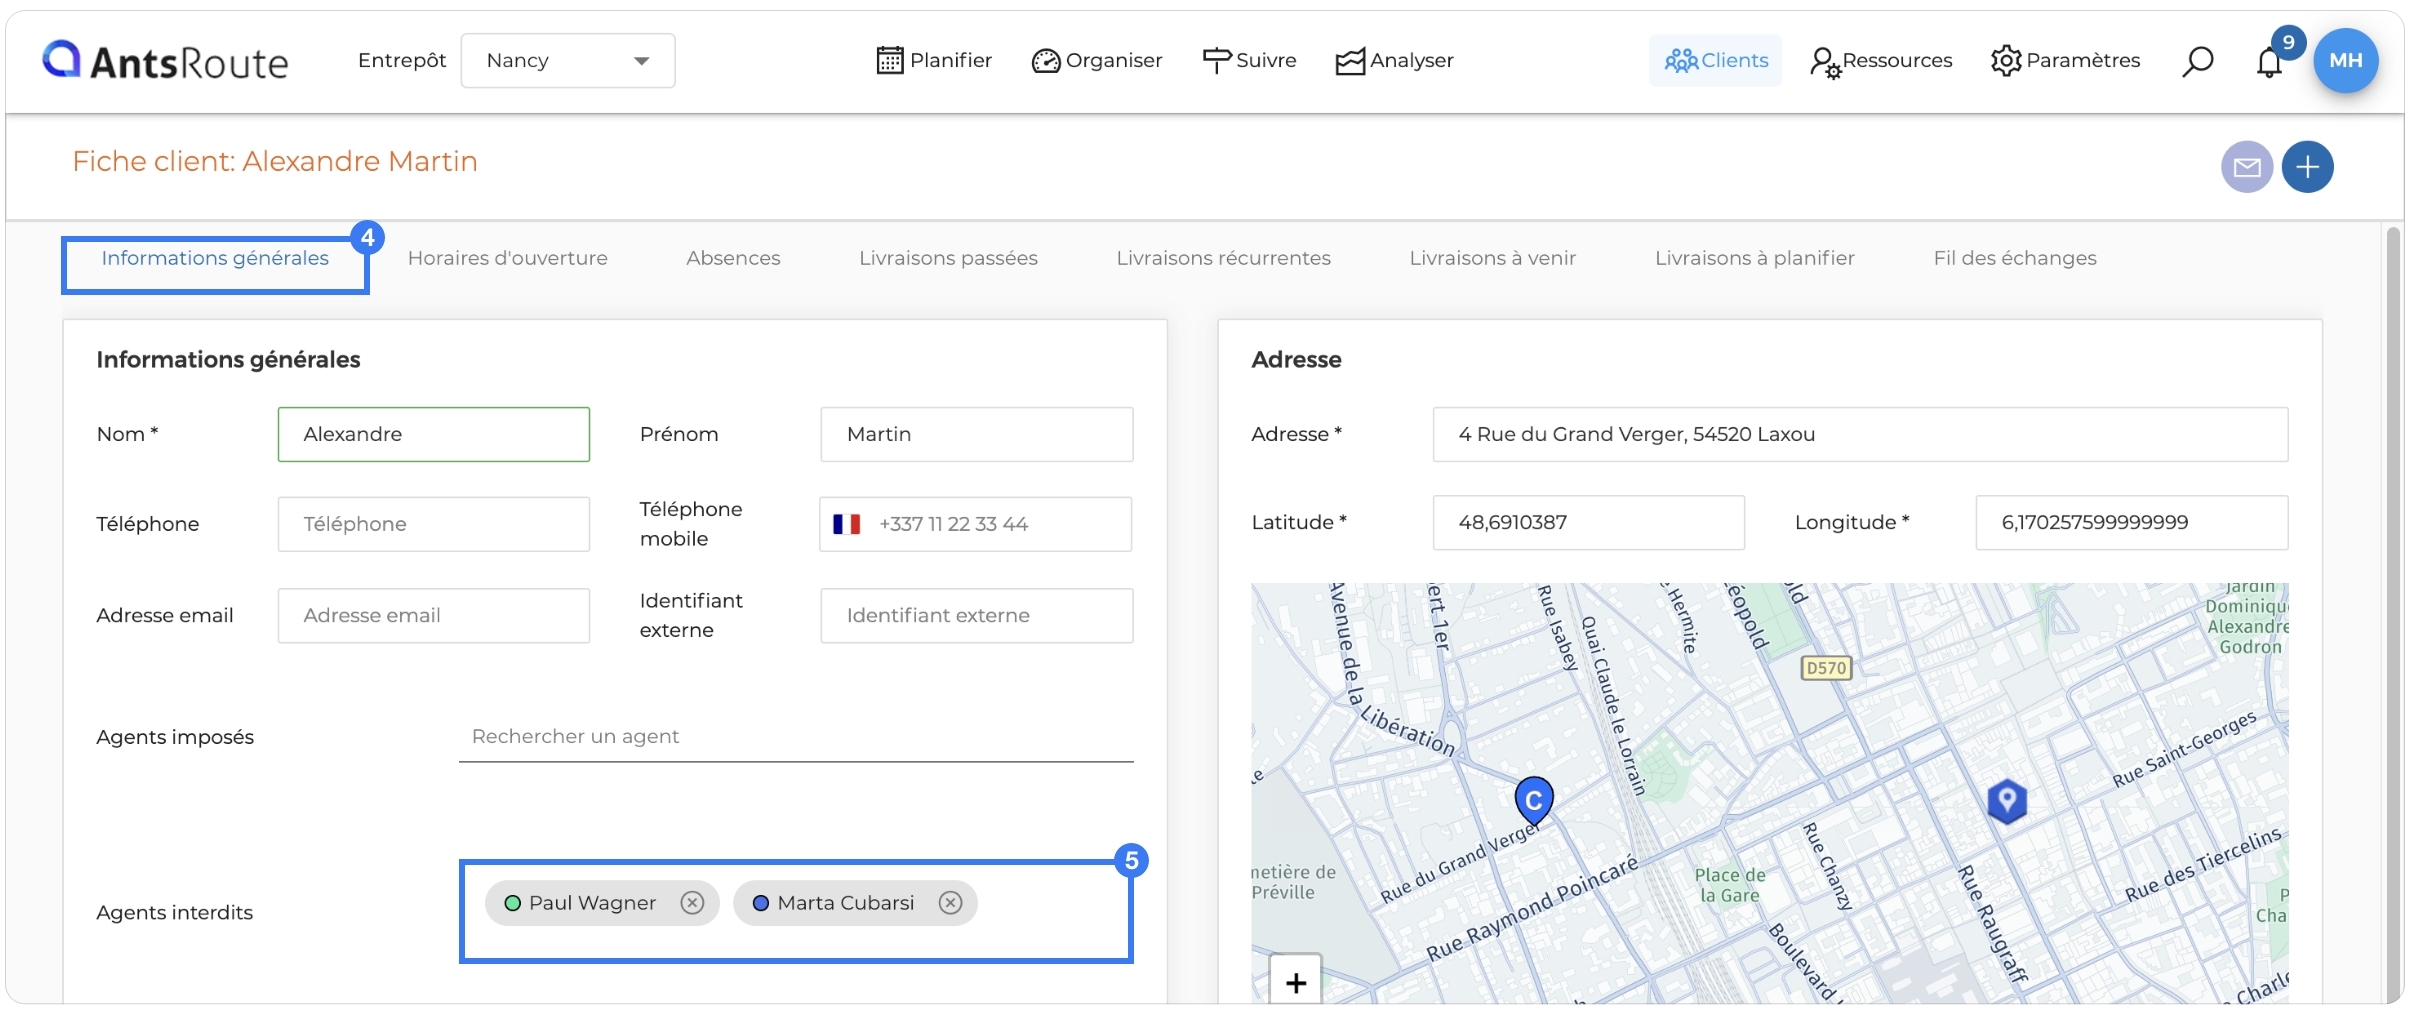Viewport: 2410px width, 1013px height.
Task: Switch to Horaires d'ouverture tab
Action: 508,258
